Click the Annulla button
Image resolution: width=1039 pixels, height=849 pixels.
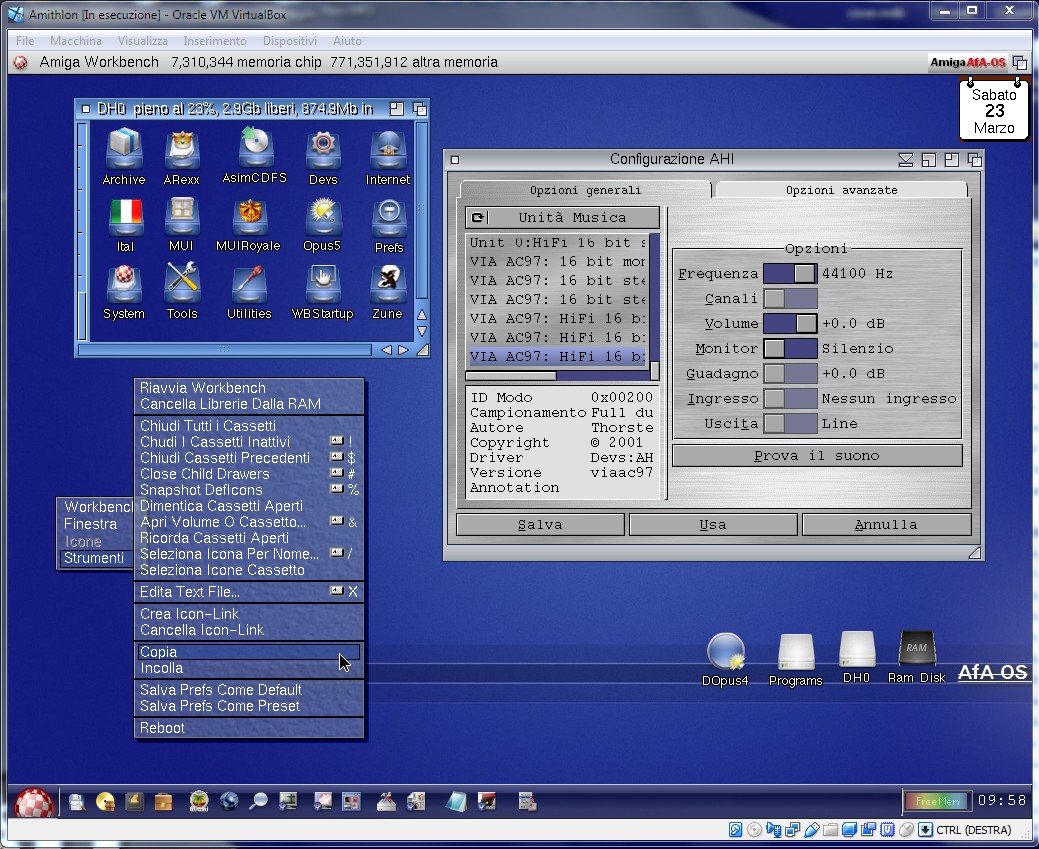[x=886, y=525]
